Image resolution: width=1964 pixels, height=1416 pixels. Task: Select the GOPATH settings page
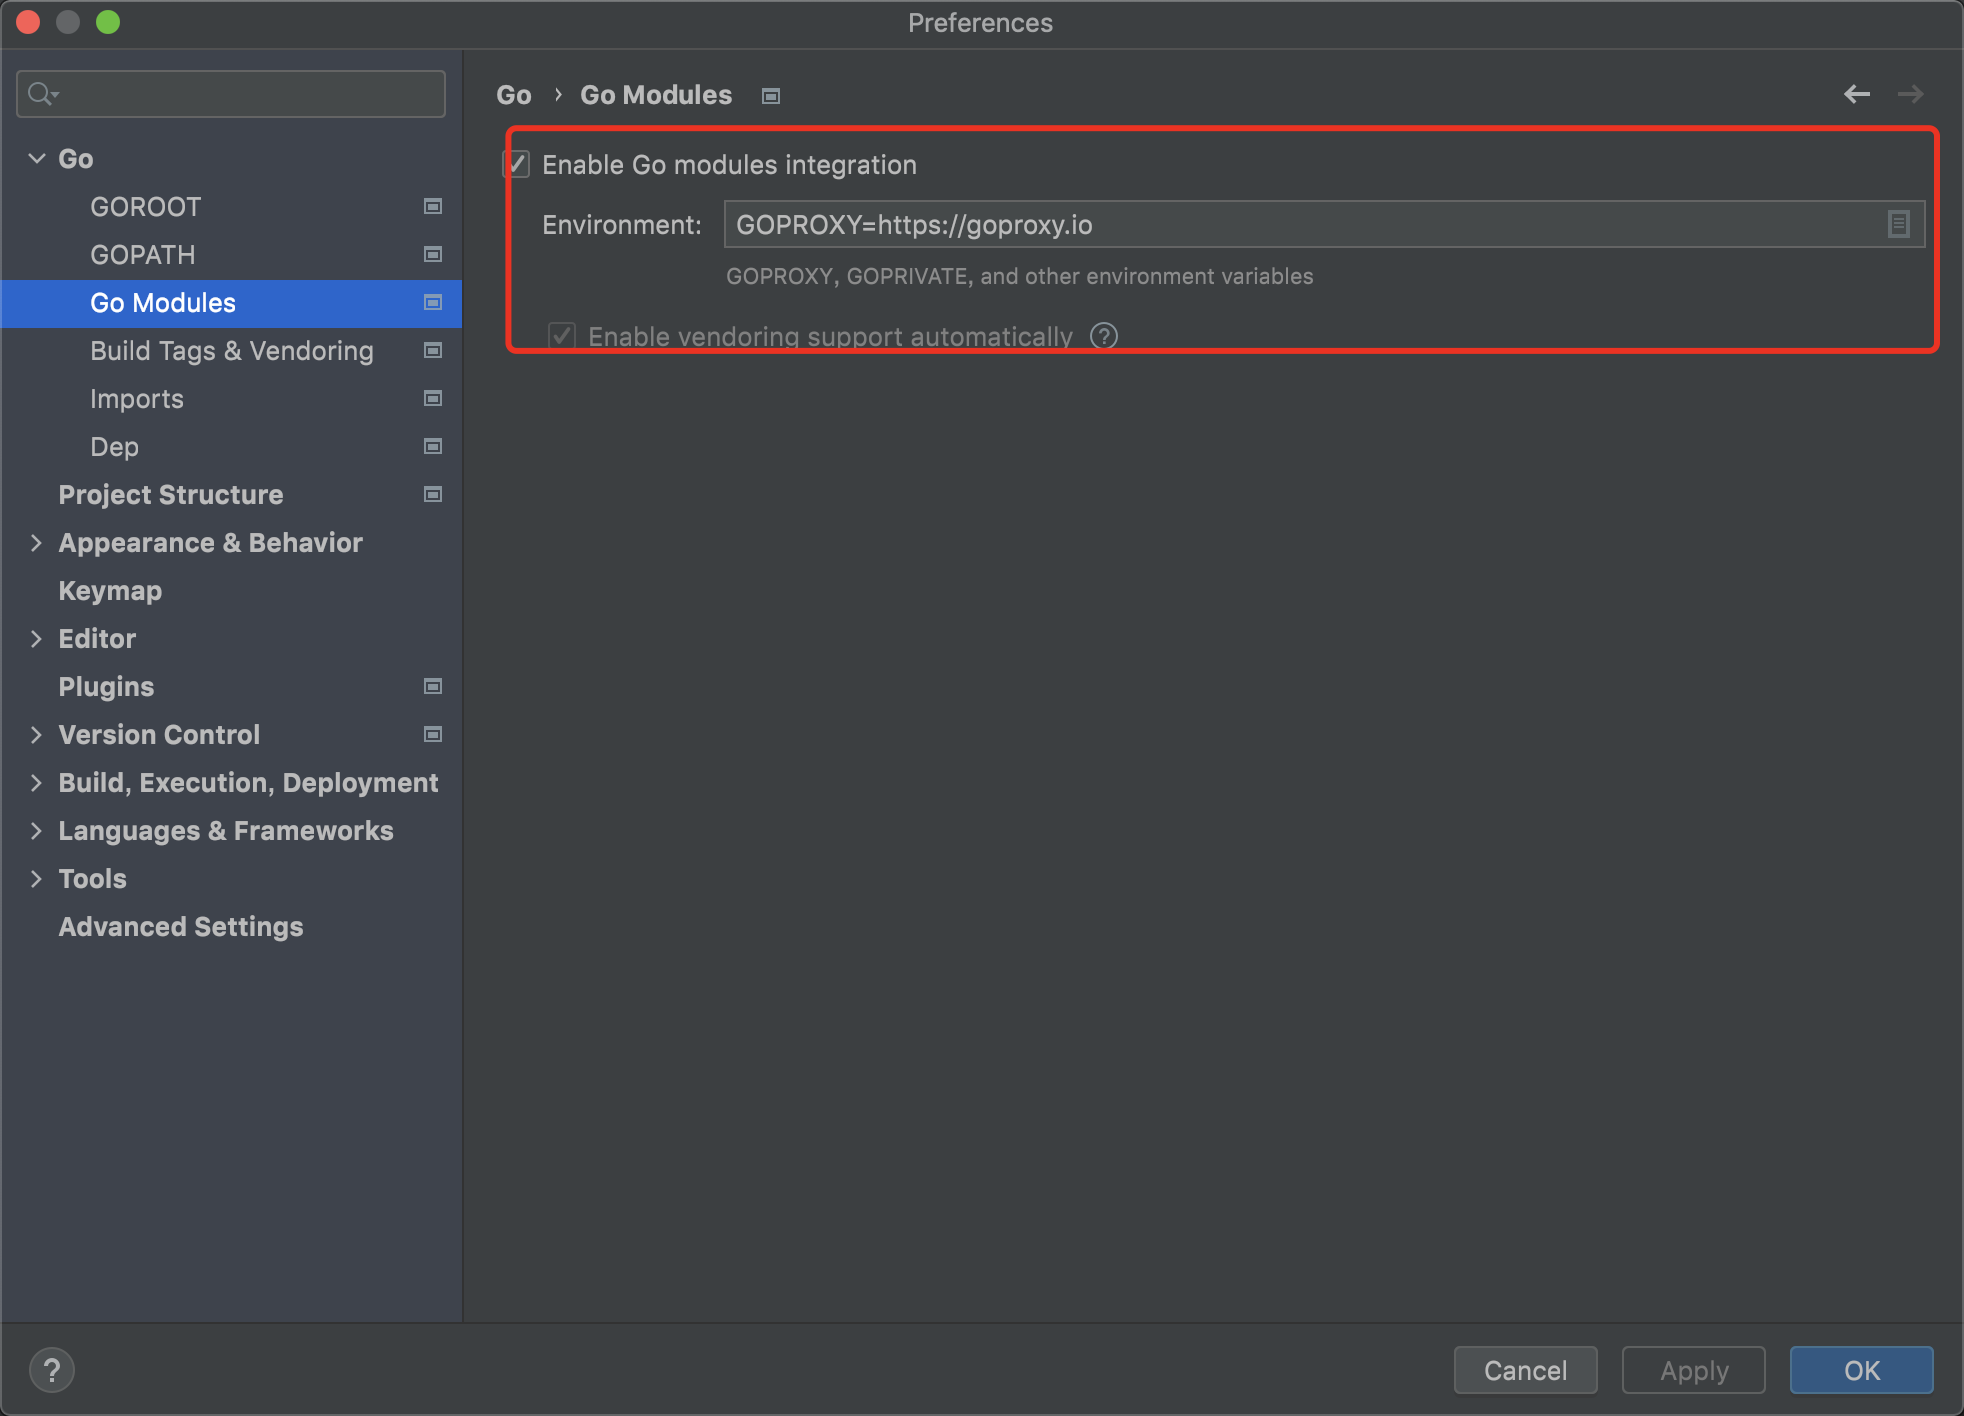point(143,254)
